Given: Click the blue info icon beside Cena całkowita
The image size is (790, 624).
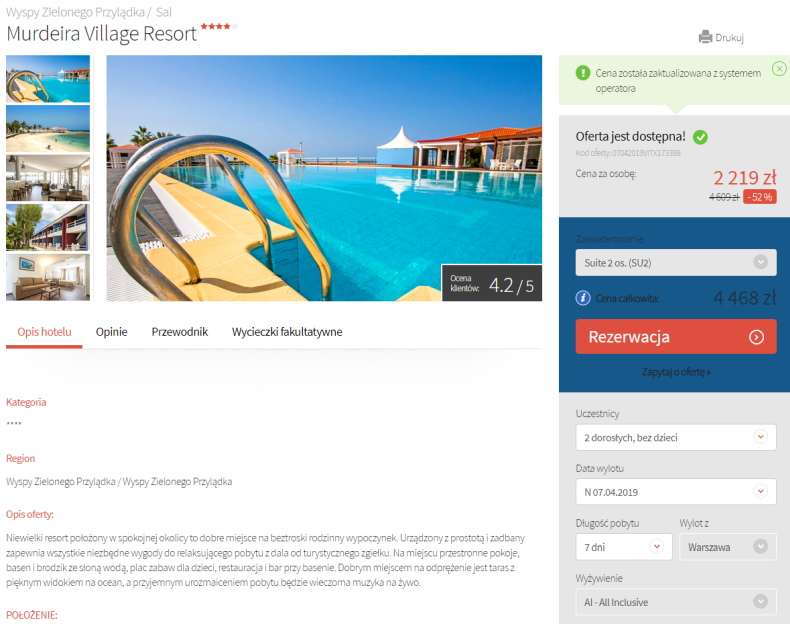Looking at the screenshot, I should [x=582, y=298].
